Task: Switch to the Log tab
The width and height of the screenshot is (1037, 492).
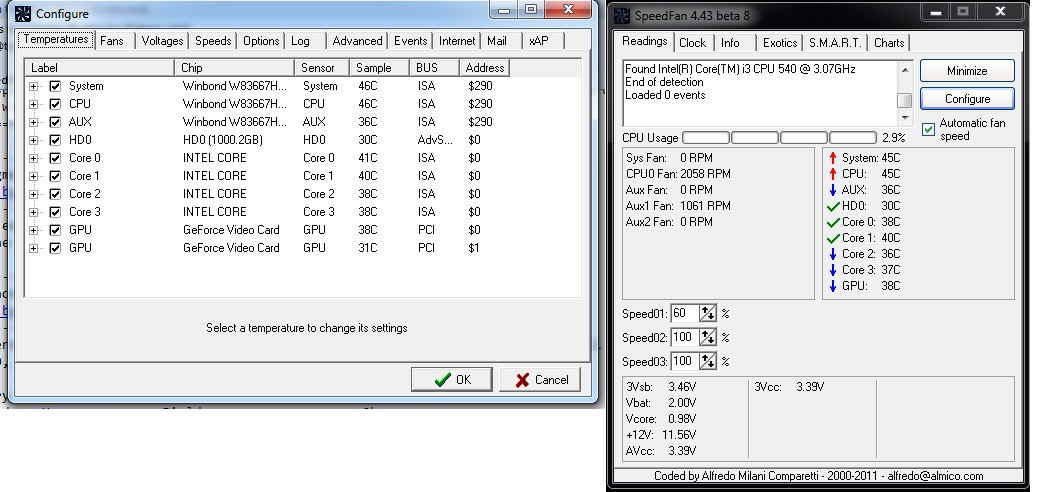Action: click(306, 41)
